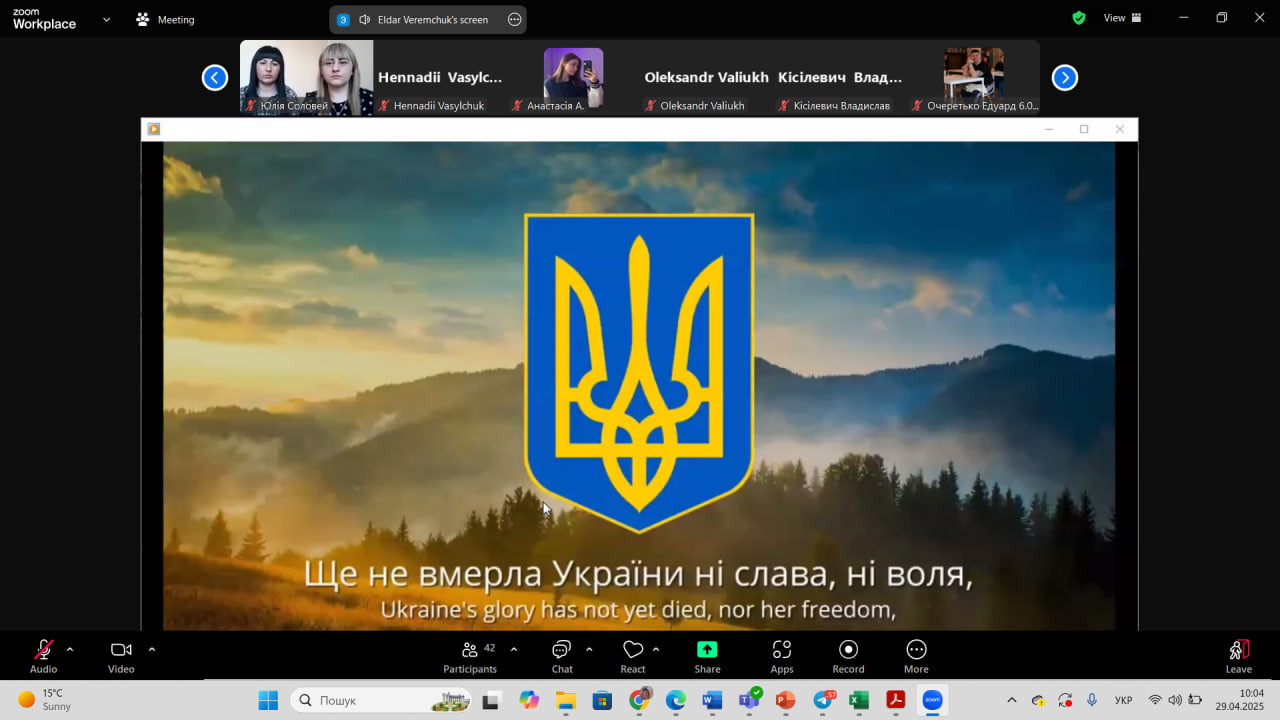
Task: Switch to Google Chrome on taskbar
Action: tap(639, 700)
